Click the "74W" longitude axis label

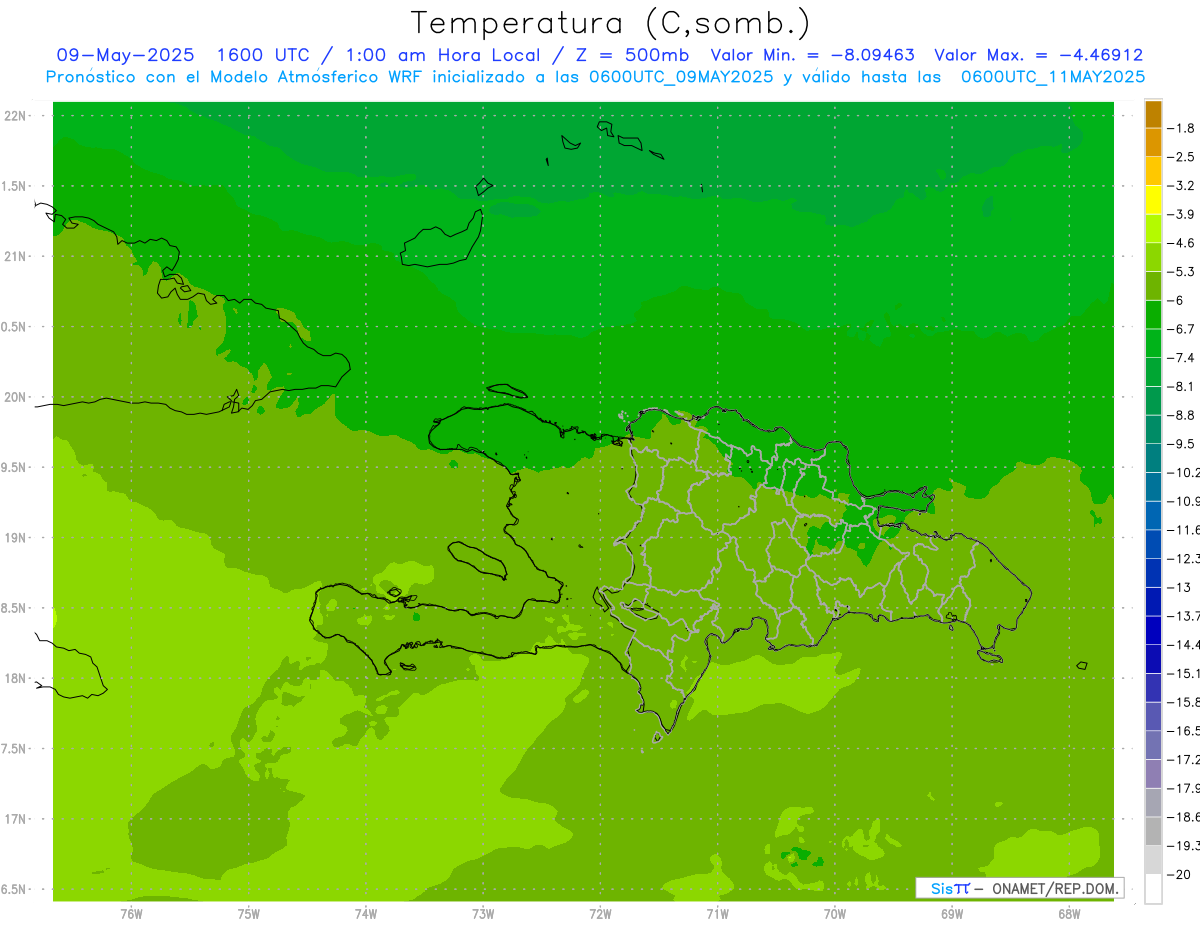point(366,913)
